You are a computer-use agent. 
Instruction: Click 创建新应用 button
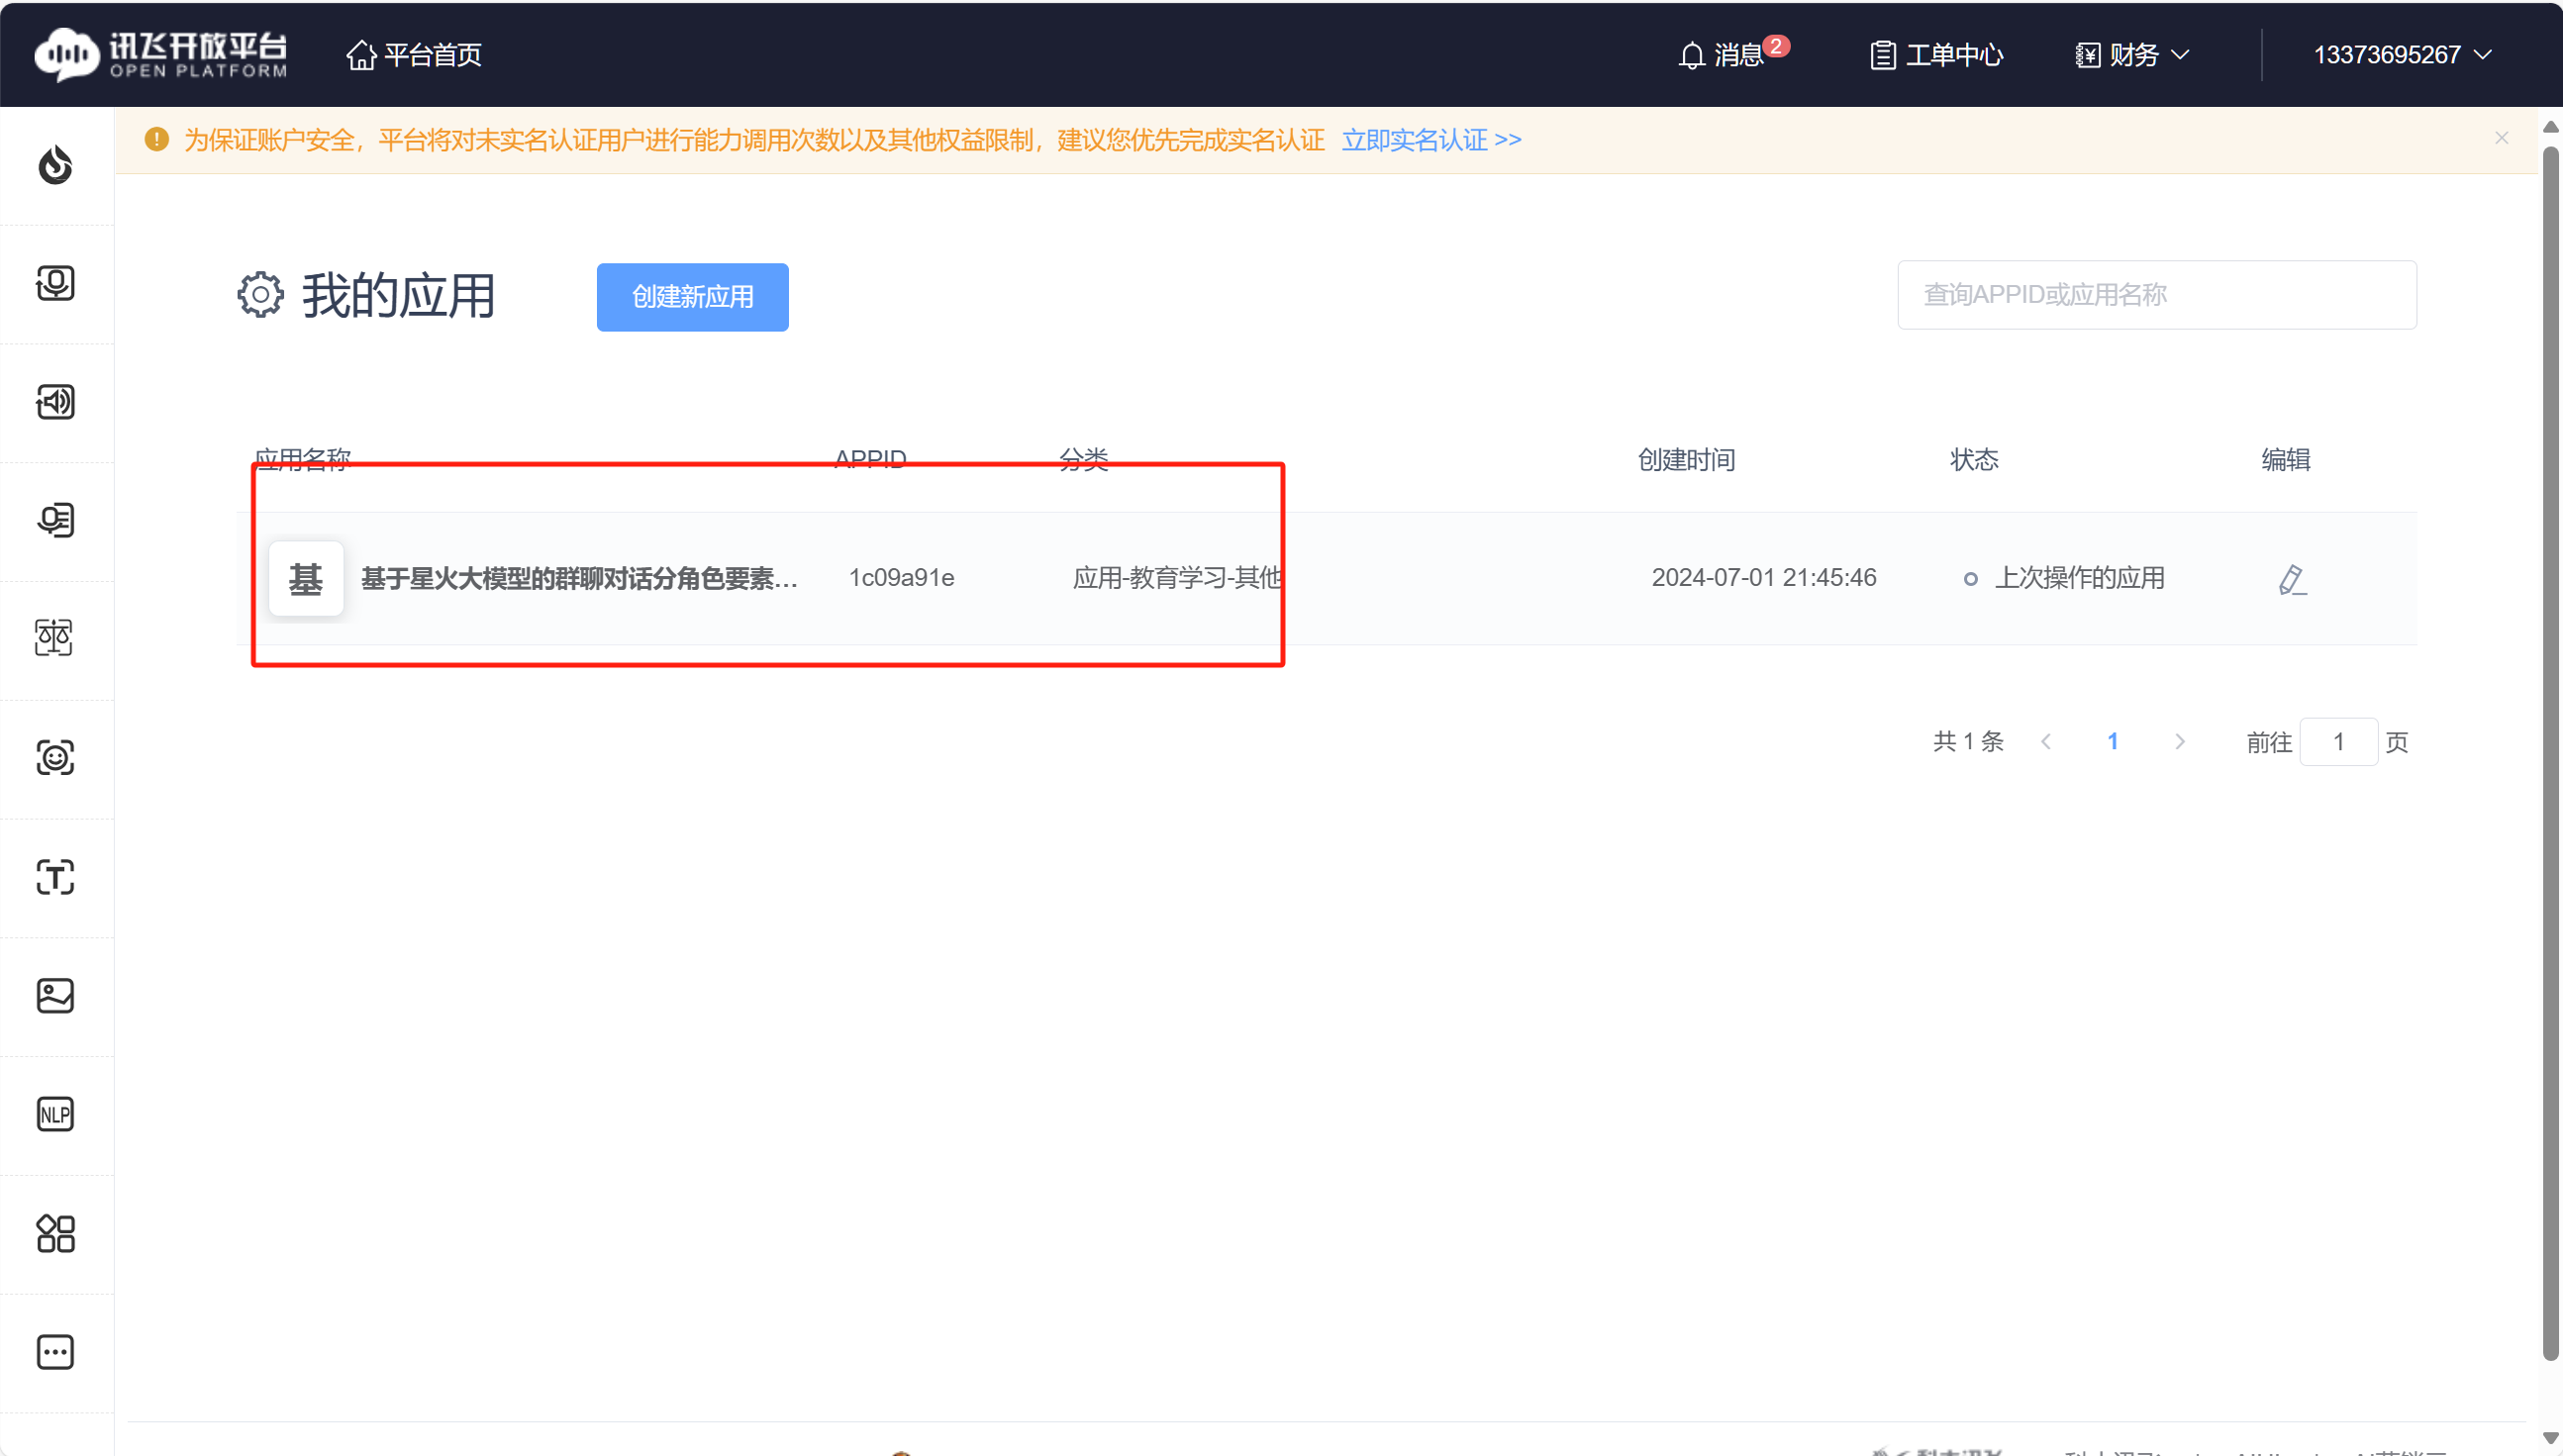coord(692,297)
